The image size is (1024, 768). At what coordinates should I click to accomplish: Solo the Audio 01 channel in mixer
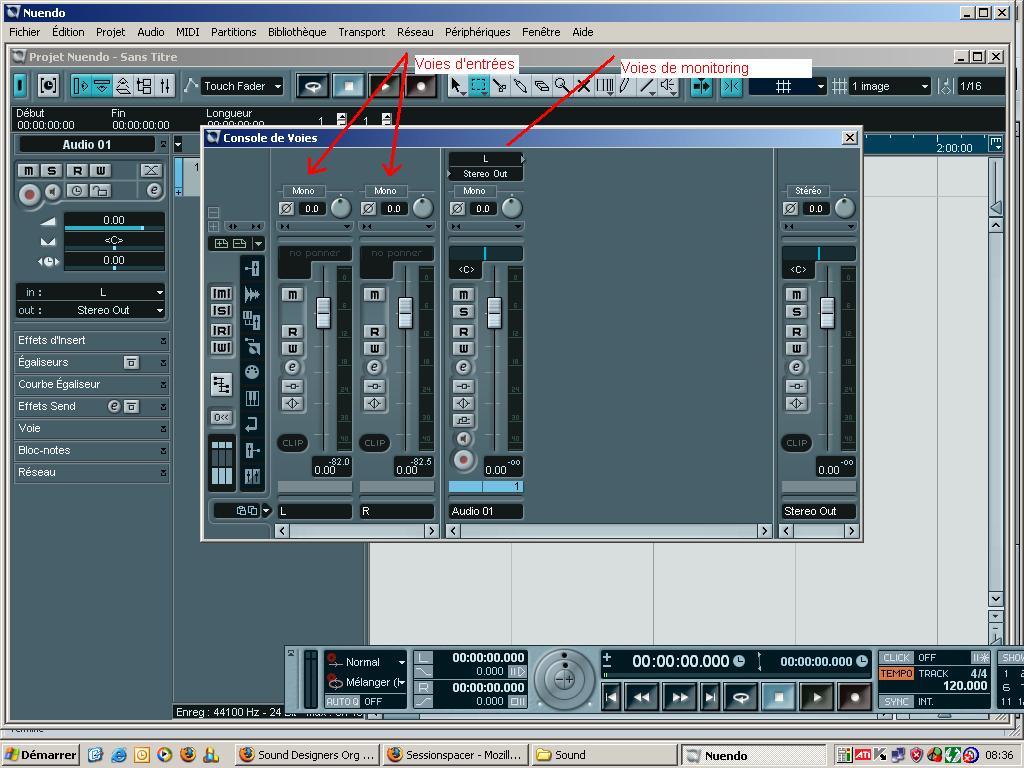(463, 312)
